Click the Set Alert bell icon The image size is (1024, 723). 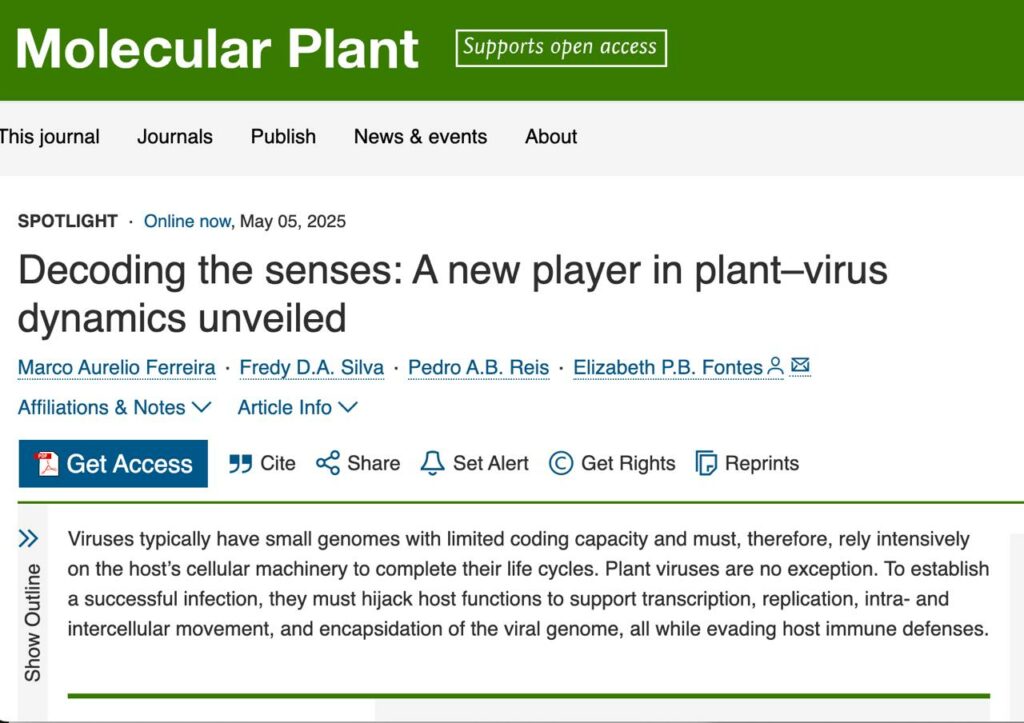[x=432, y=463]
